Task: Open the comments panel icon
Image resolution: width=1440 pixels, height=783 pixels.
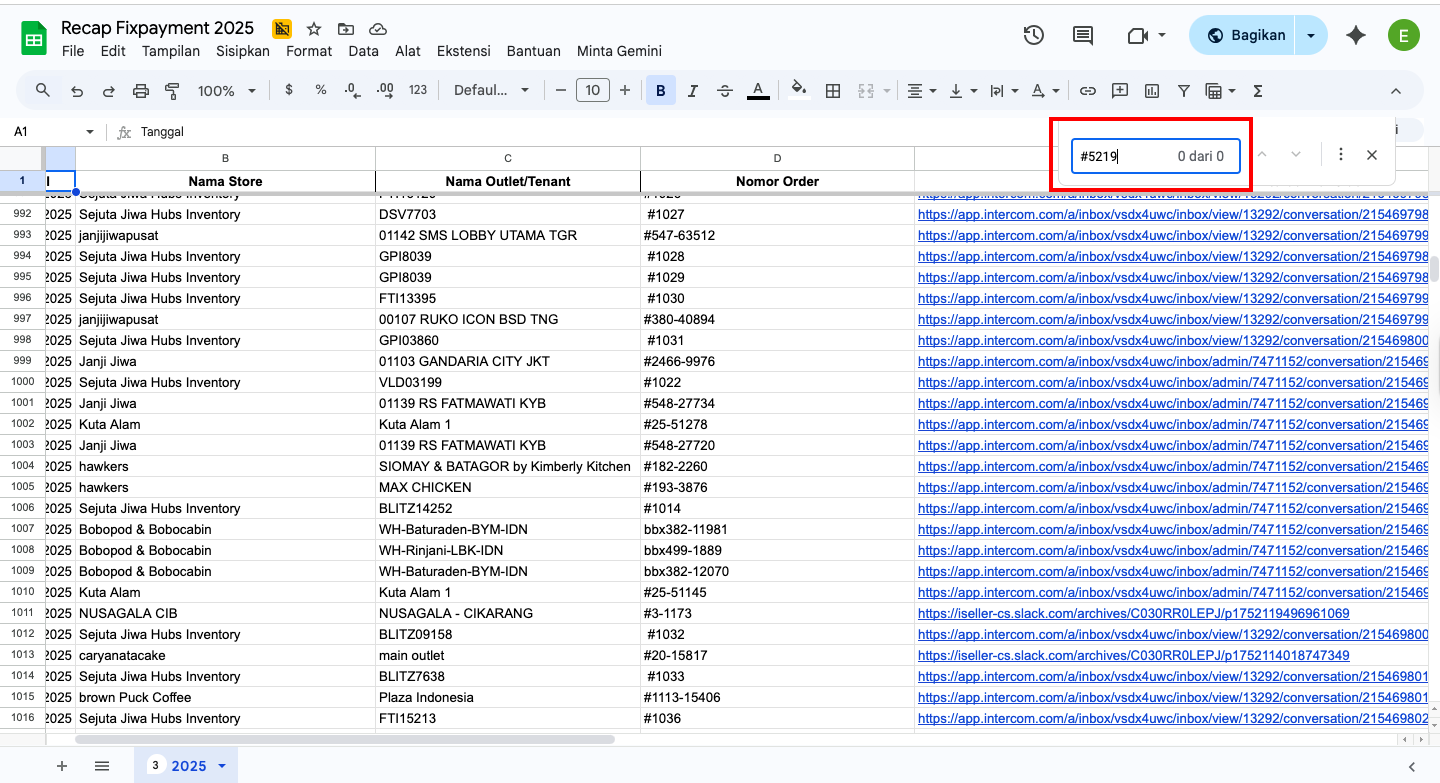Action: (x=1082, y=36)
